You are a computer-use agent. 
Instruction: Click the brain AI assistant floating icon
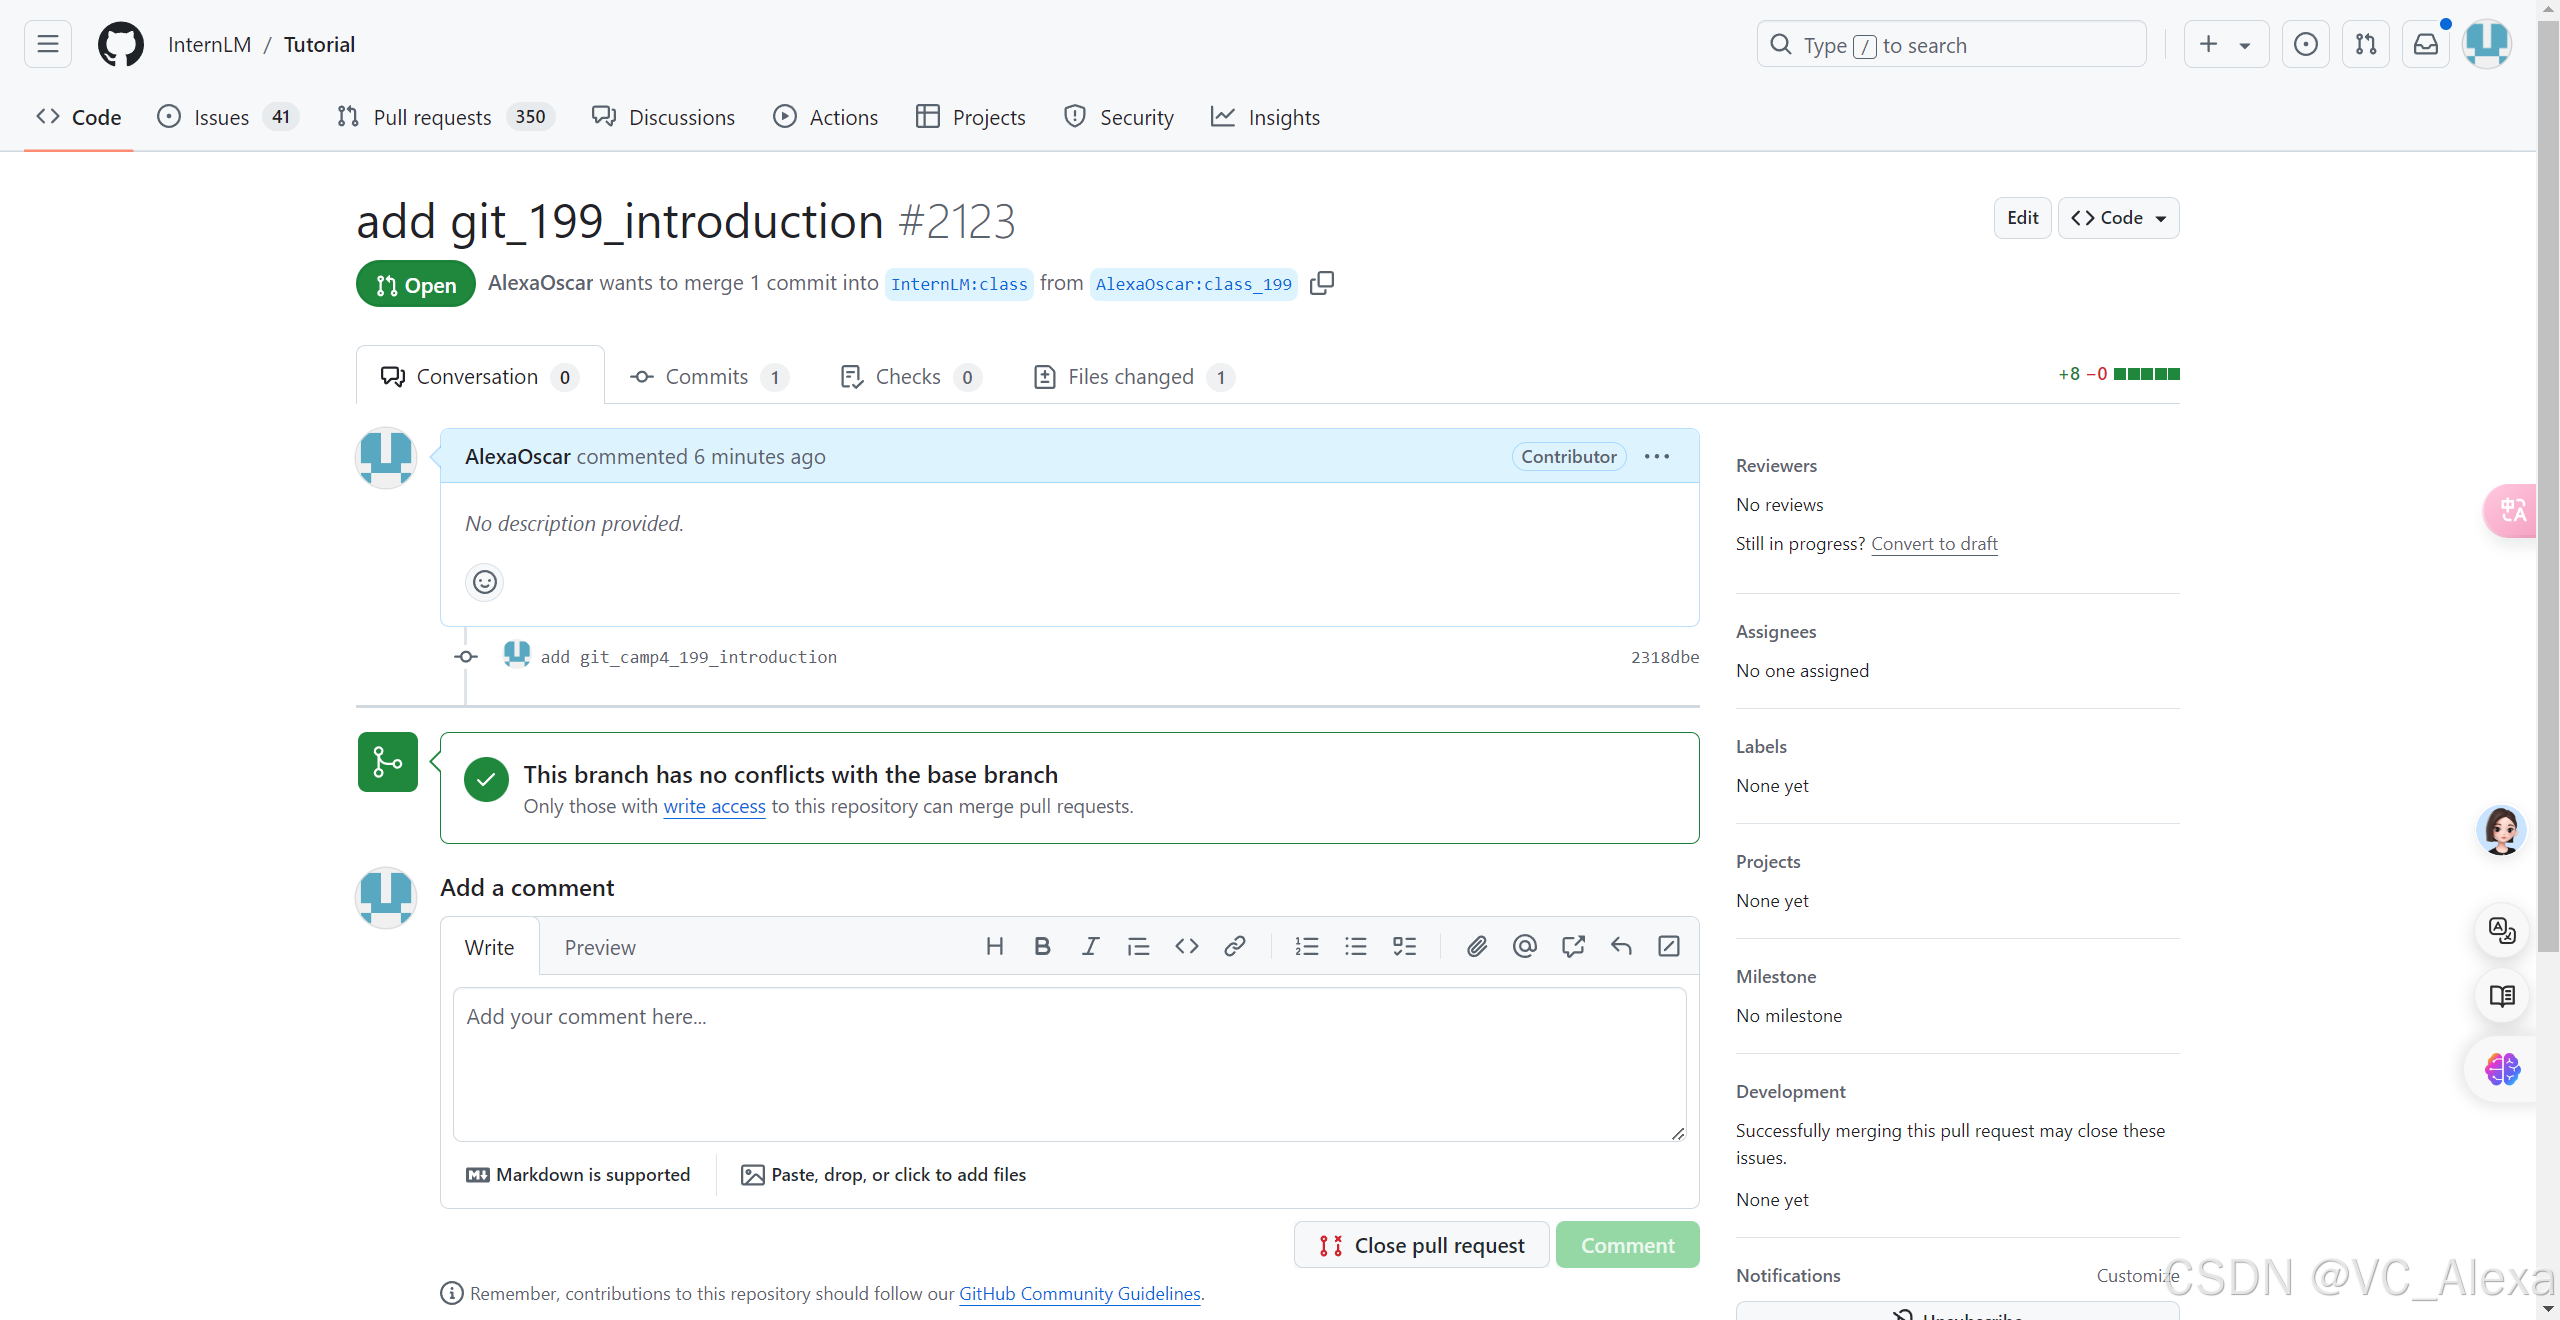tap(2502, 1069)
